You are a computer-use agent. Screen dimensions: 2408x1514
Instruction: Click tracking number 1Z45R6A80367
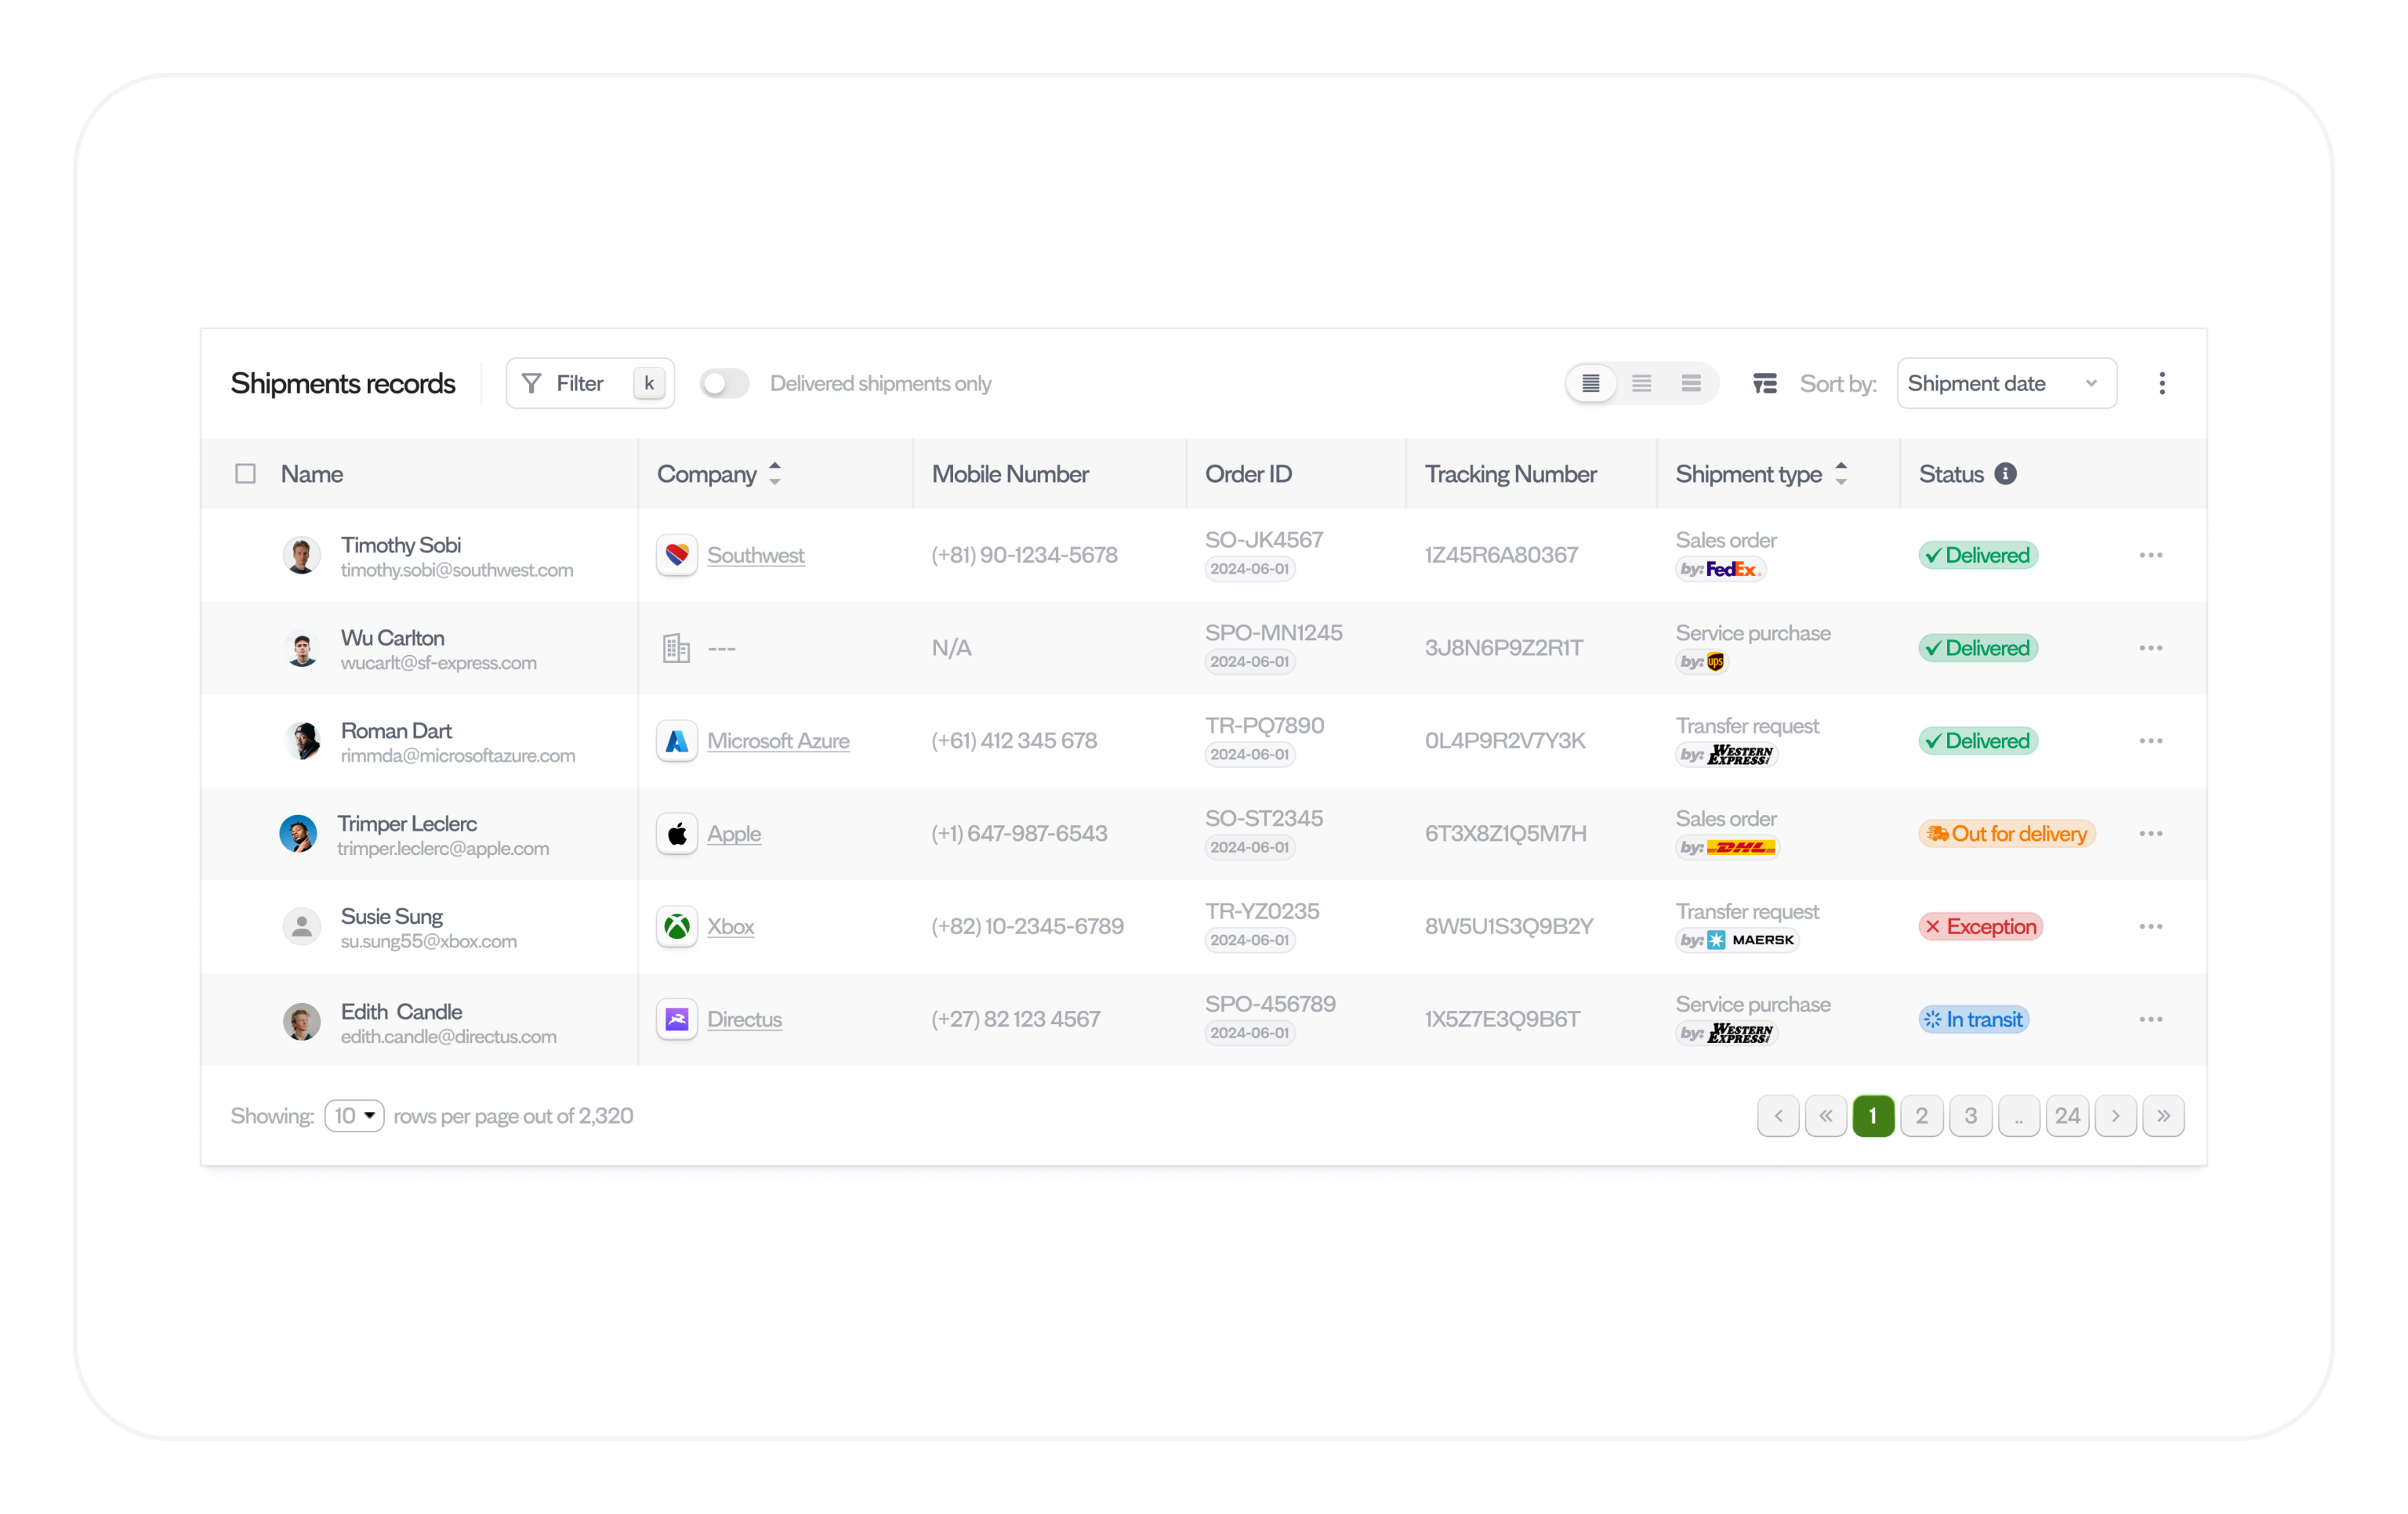coord(1502,555)
